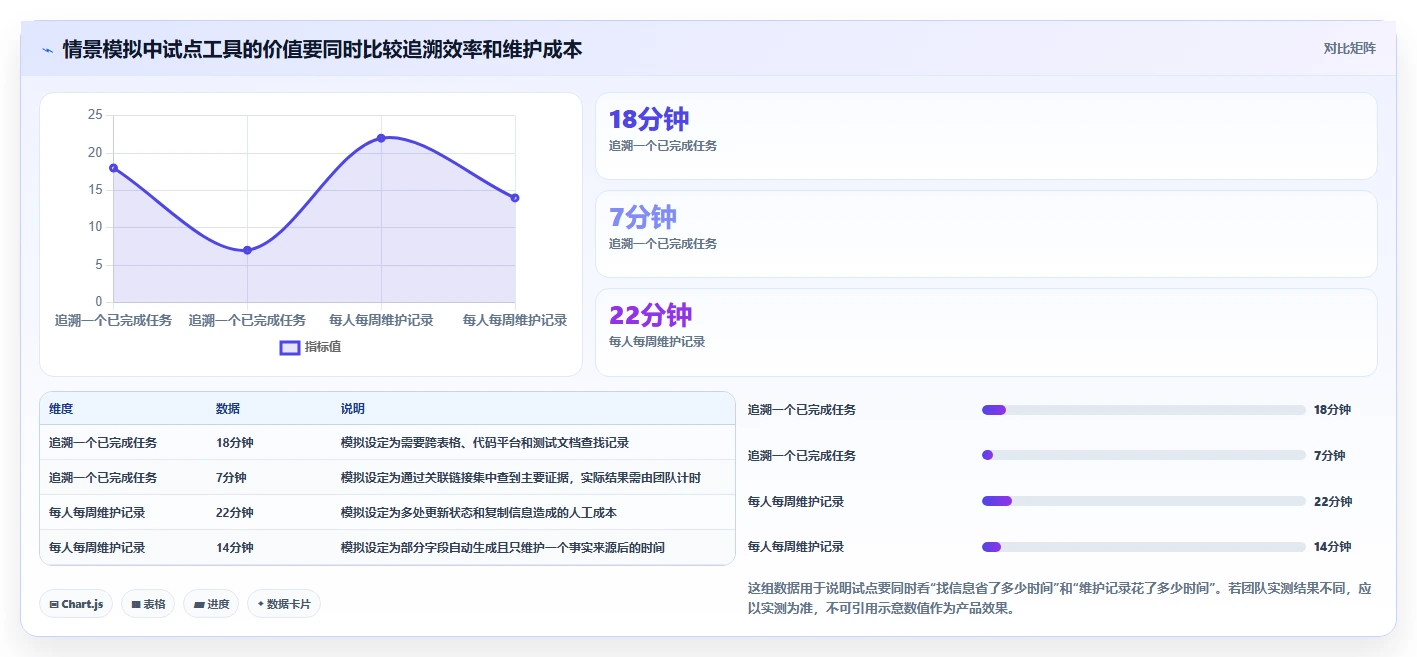Image resolution: width=1417 pixels, height=657 pixels.
Task: Click the progress bar valued 14分钟
Action: 1144,547
